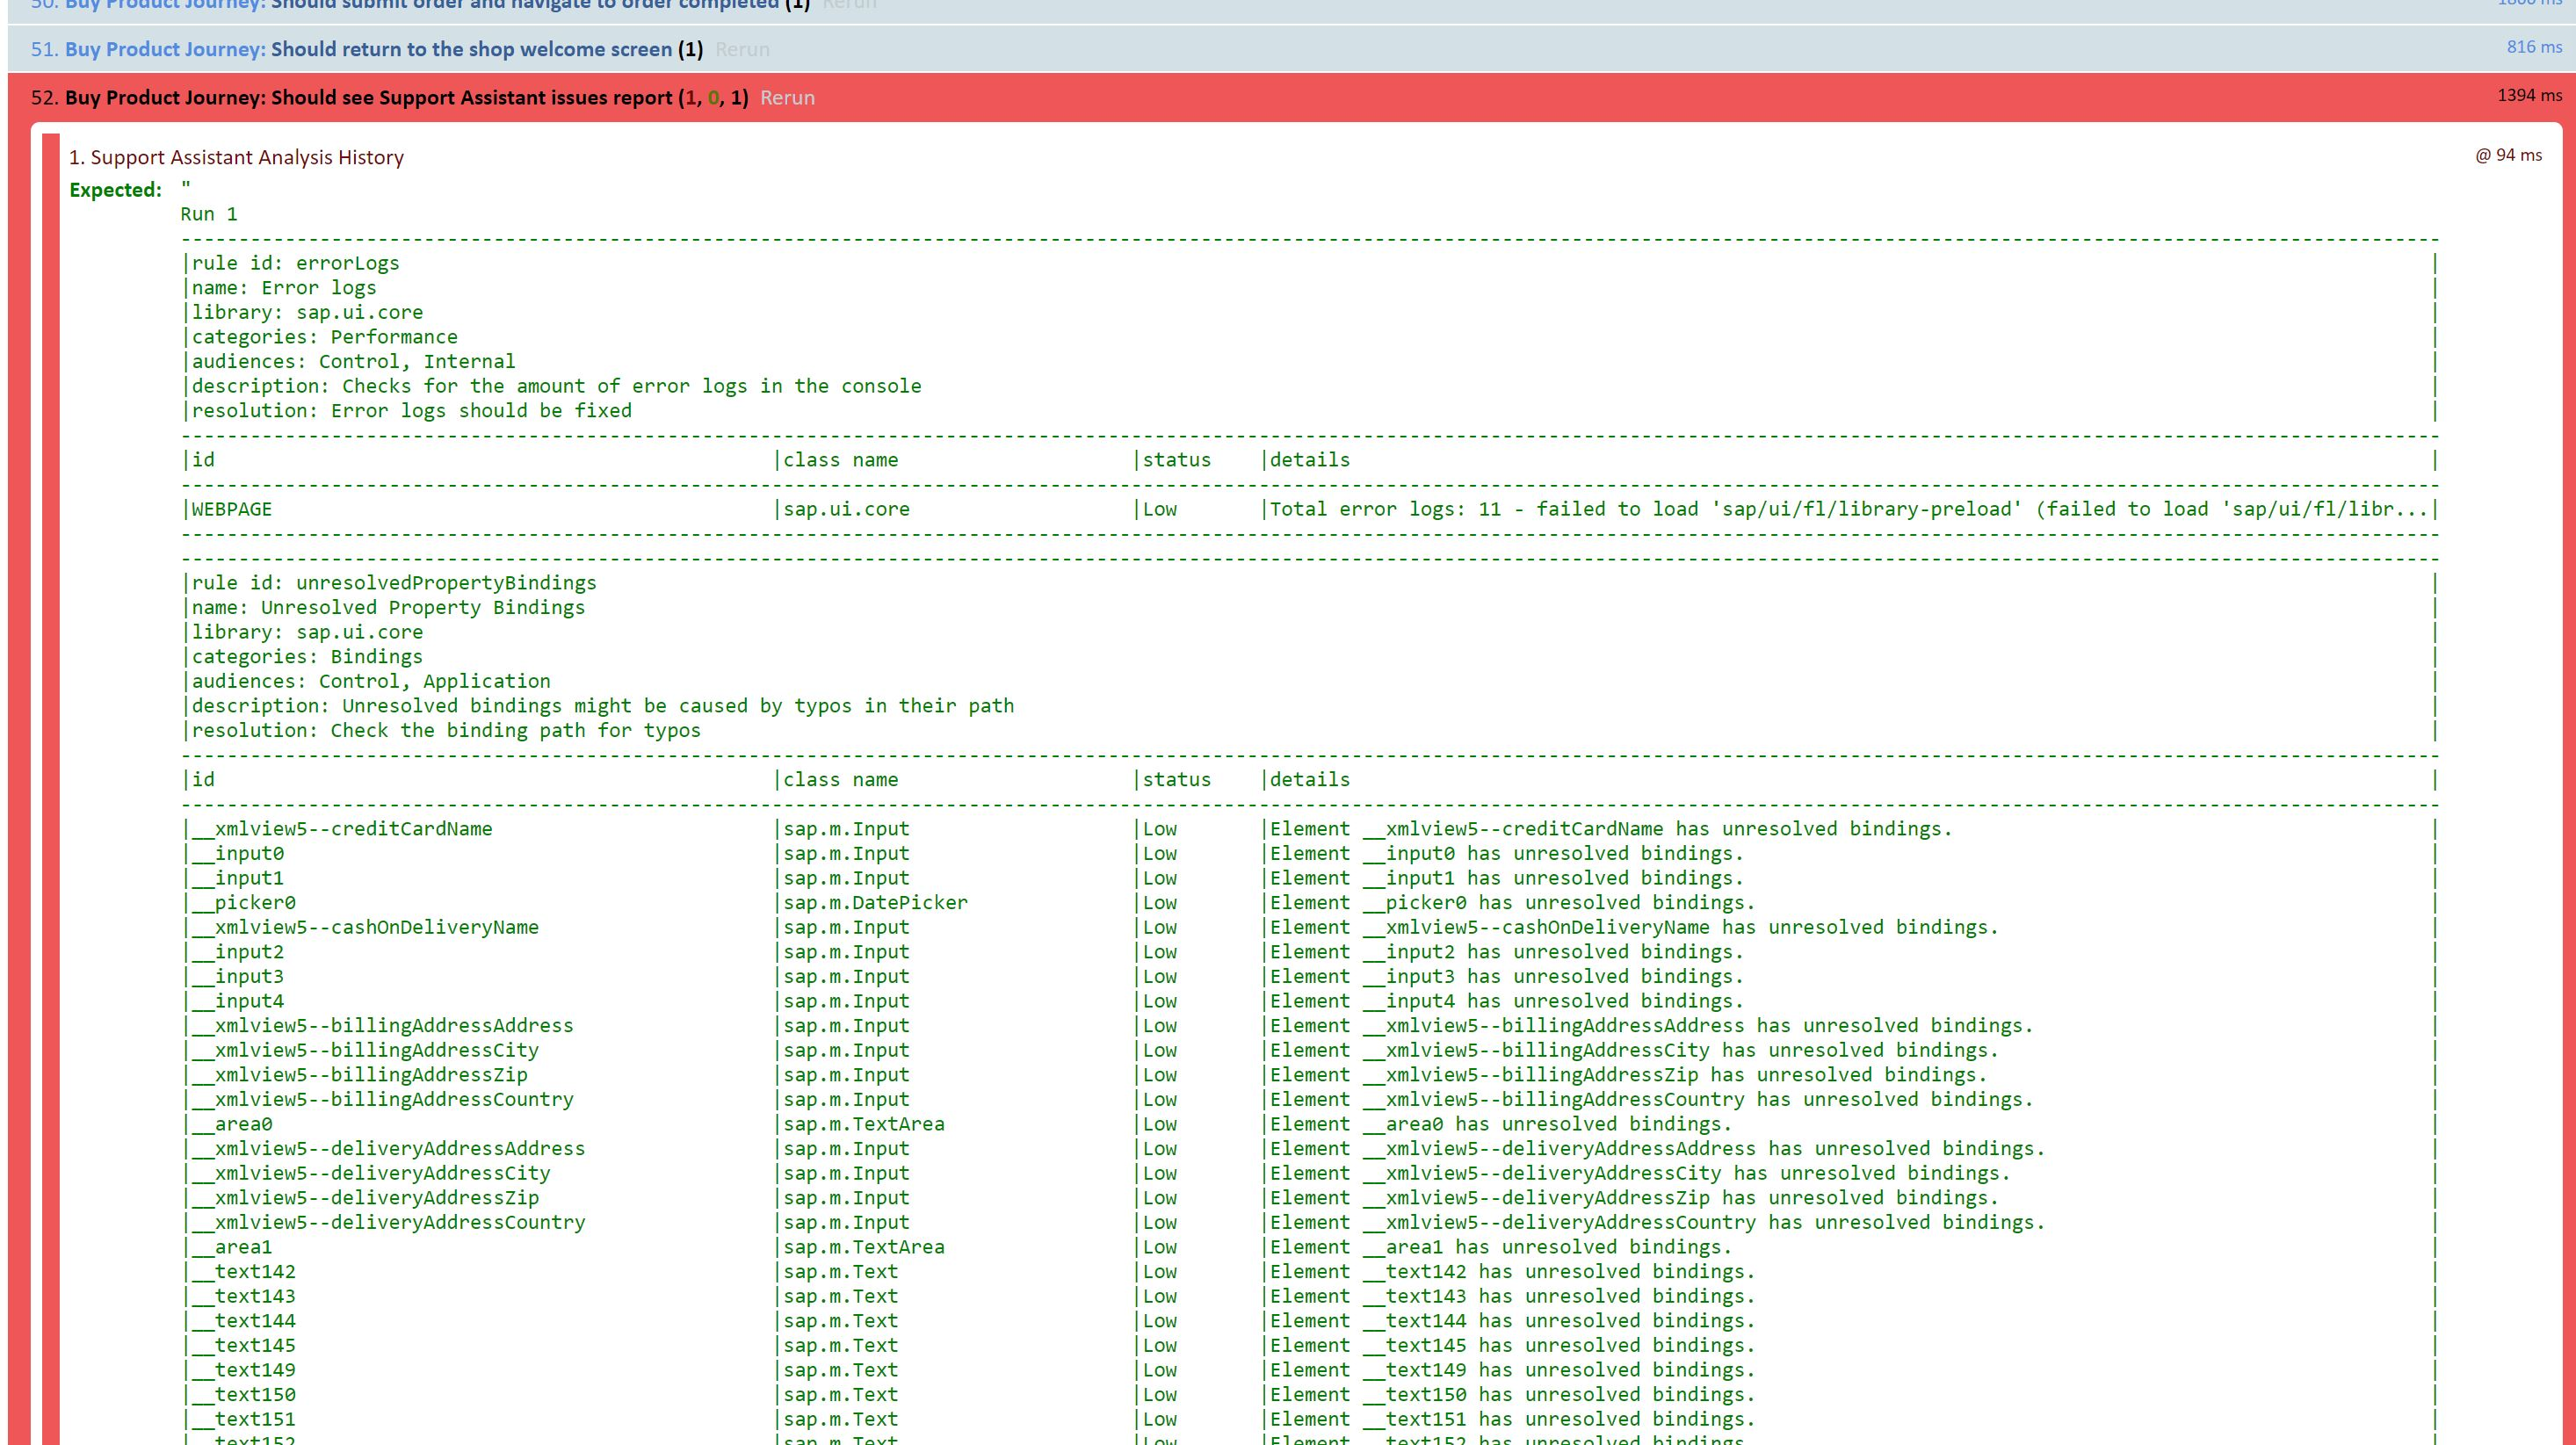Open test 52 'Should see Support Assistant issues report'
The image size is (2576, 1445).
pyautogui.click(x=471, y=98)
